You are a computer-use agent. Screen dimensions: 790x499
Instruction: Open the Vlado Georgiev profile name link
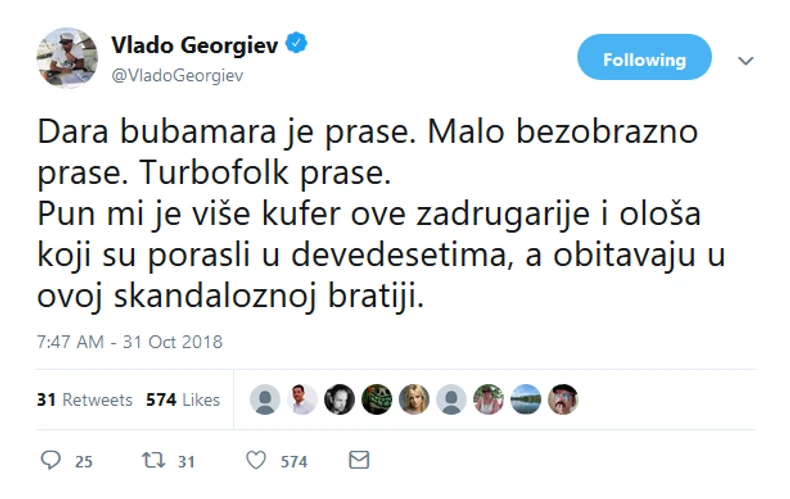196,45
